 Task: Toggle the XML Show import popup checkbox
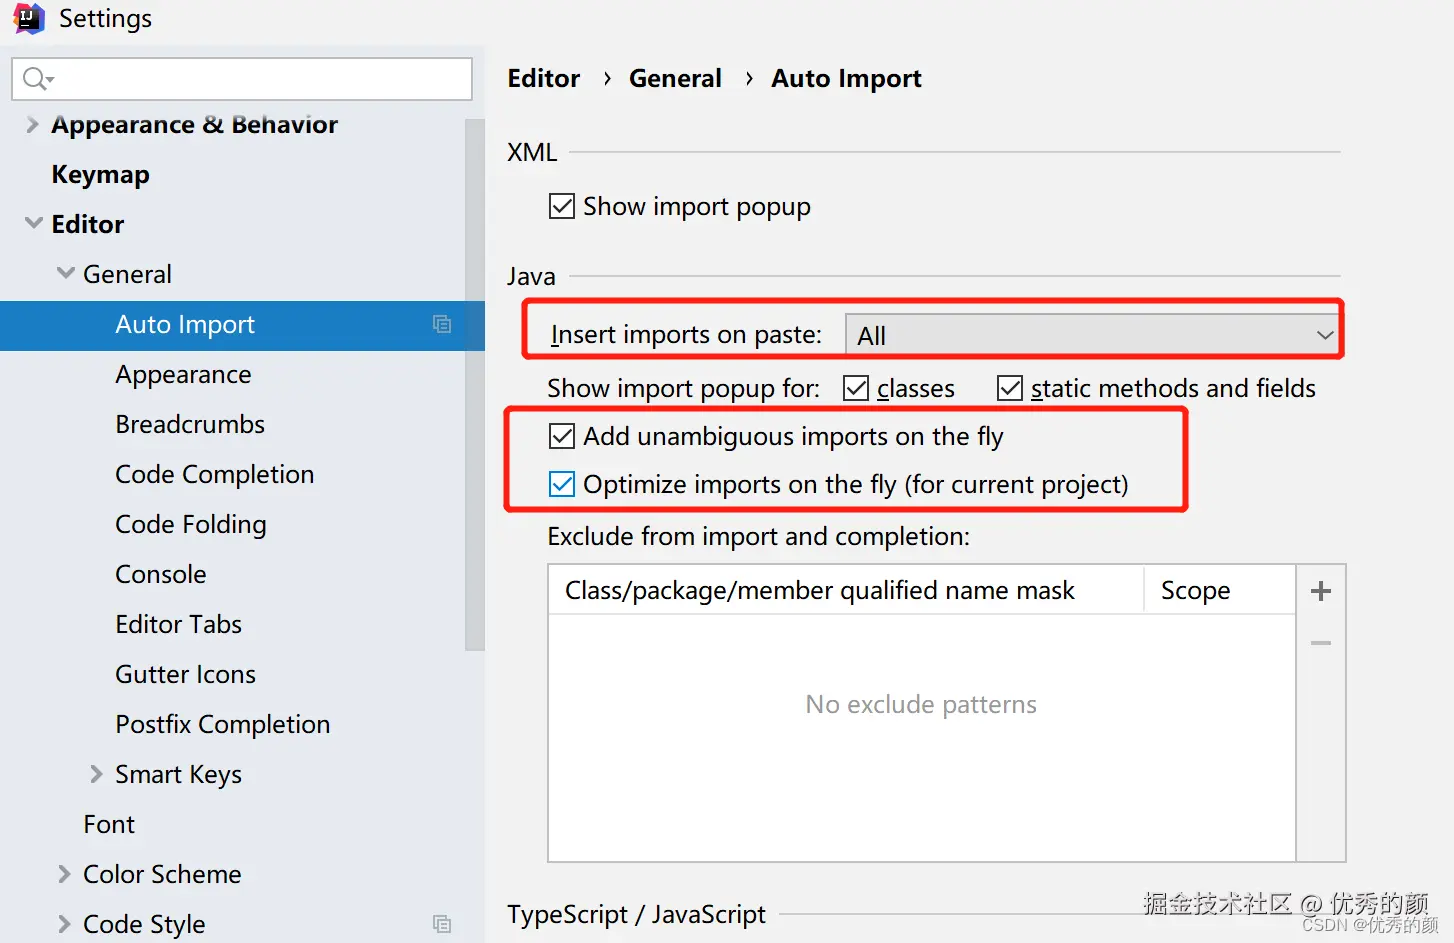pos(562,206)
